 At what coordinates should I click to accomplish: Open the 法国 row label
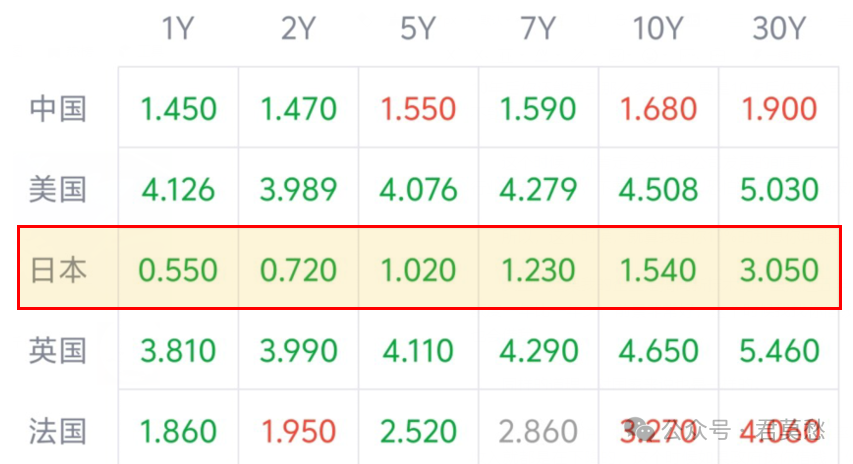pos(58,431)
